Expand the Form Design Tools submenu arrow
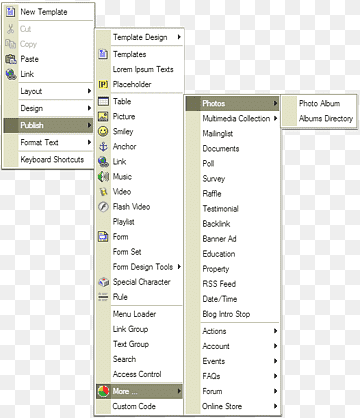The height and width of the screenshot is (418, 360). click(179, 267)
